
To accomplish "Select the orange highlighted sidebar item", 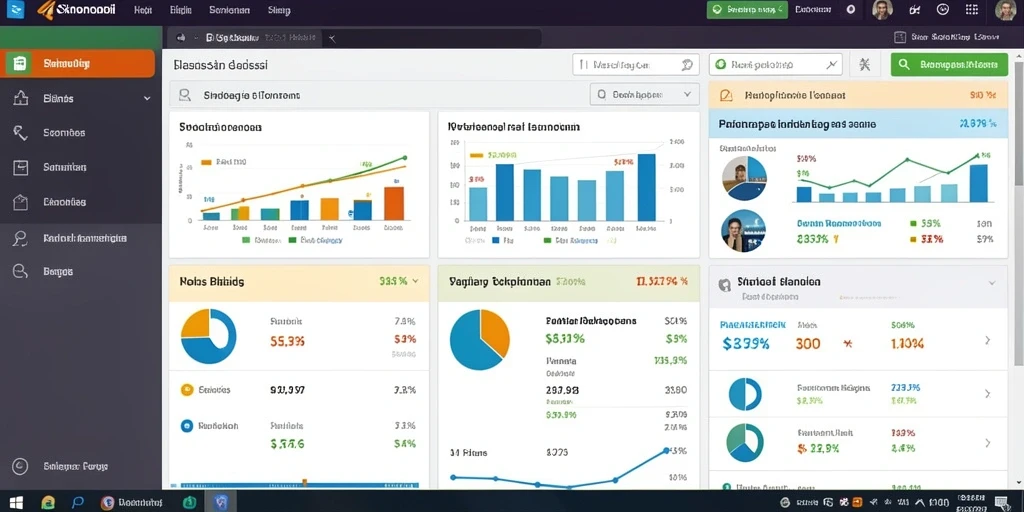I will (x=77, y=63).
